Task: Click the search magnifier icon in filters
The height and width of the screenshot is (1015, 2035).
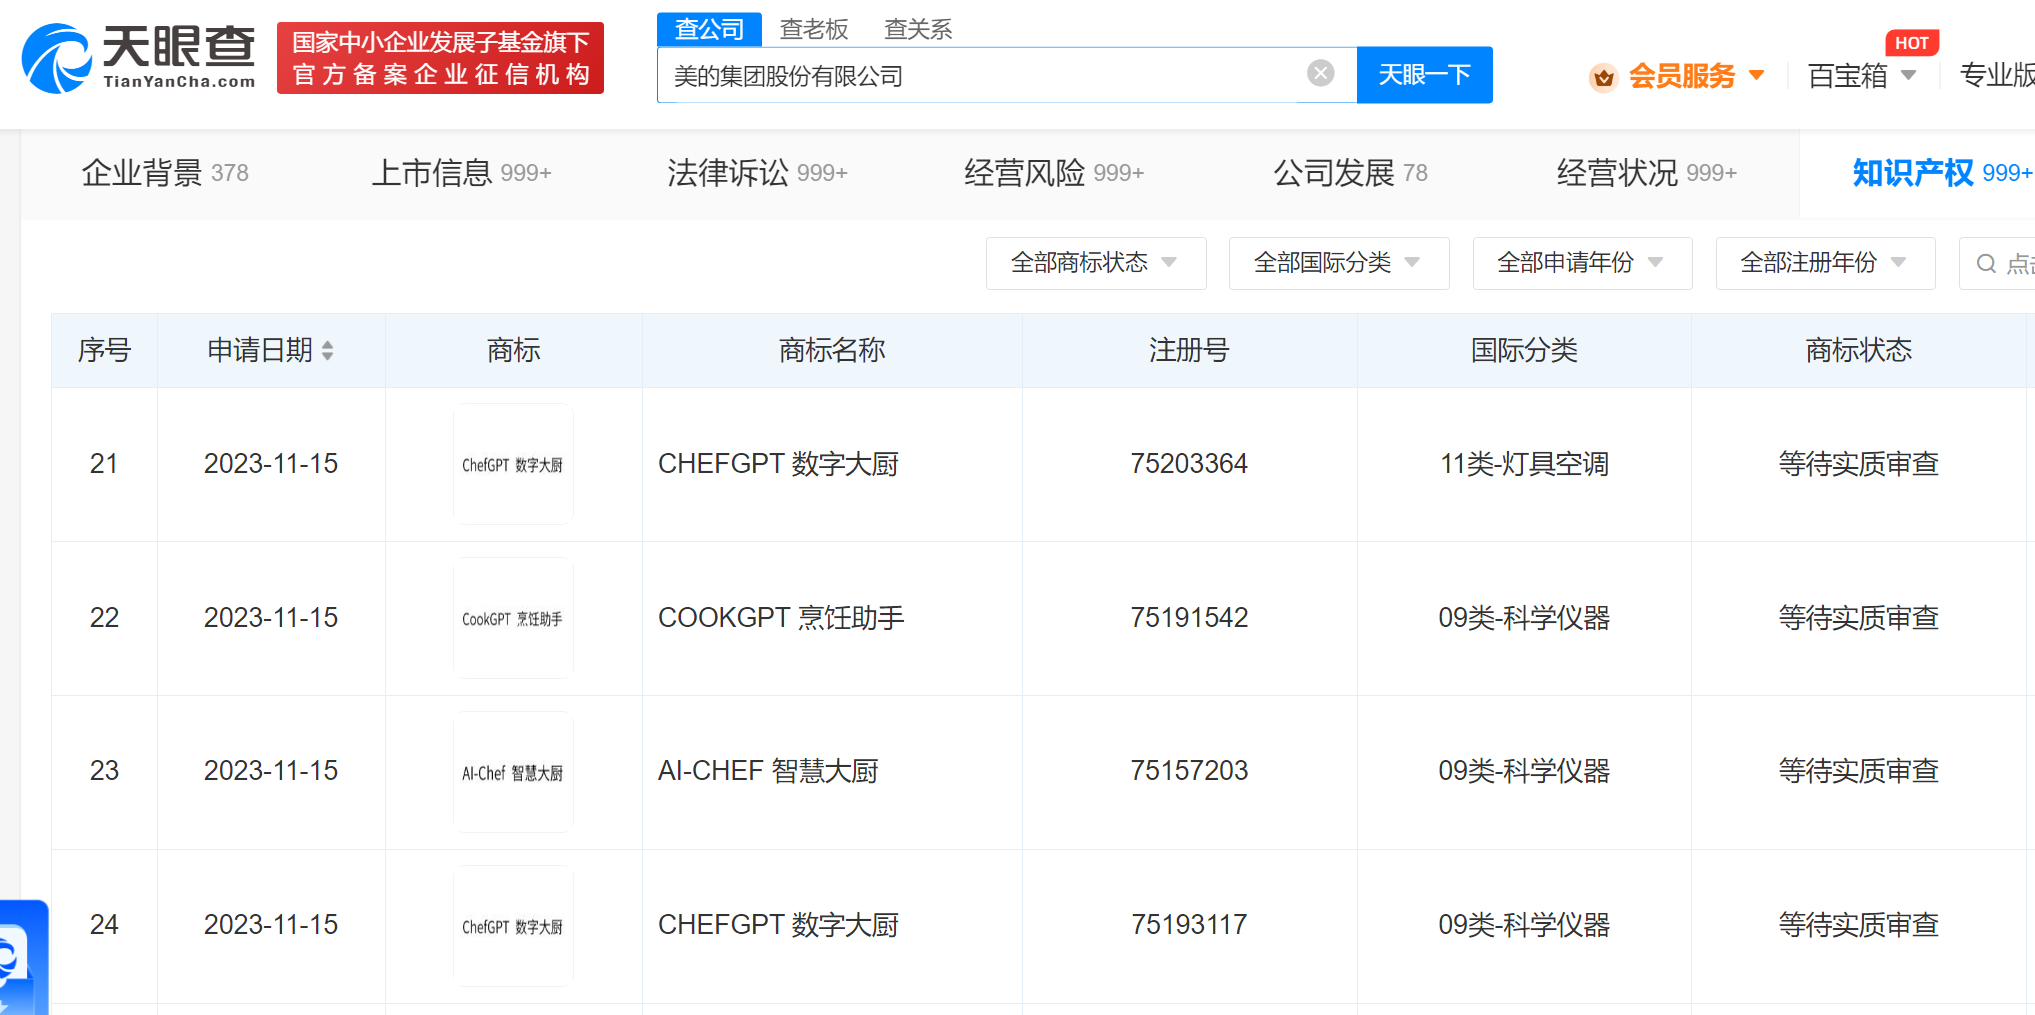Action: (x=1987, y=264)
